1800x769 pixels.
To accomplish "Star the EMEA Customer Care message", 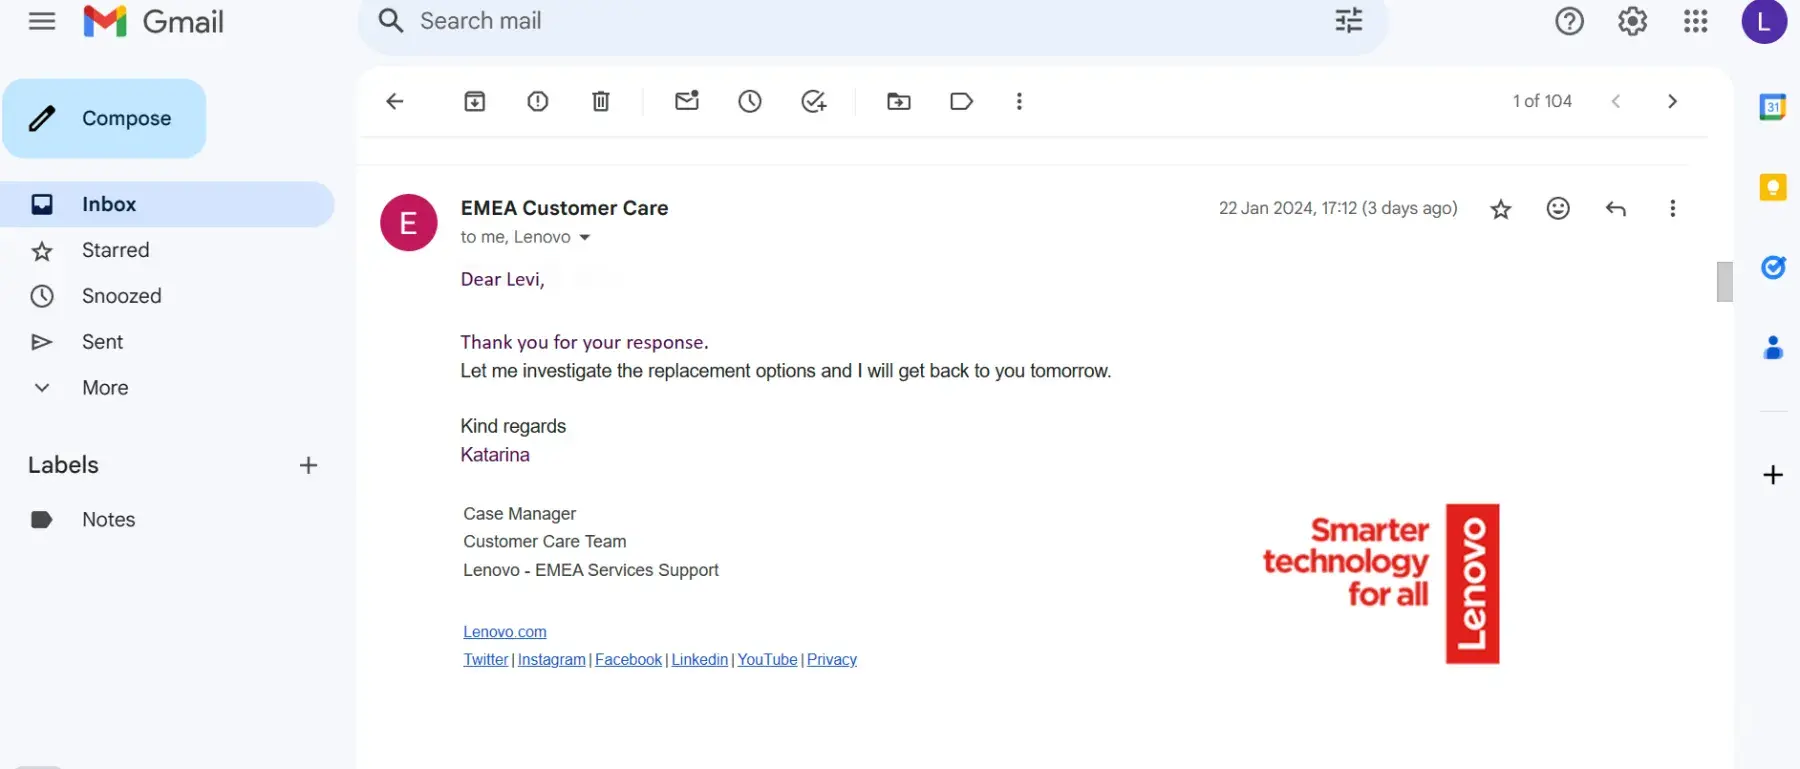I will click(x=1501, y=209).
